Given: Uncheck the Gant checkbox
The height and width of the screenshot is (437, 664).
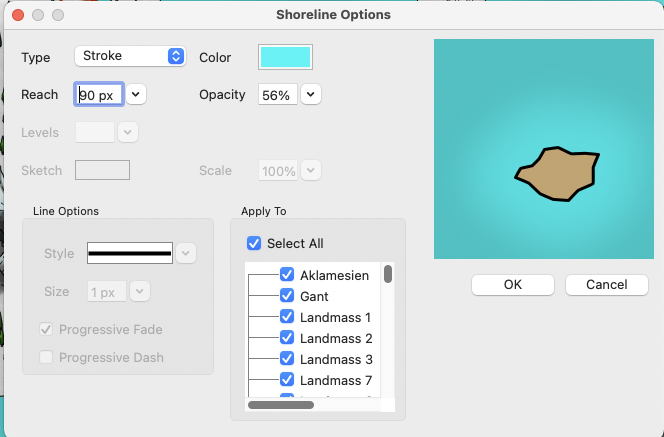Looking at the screenshot, I should [287, 296].
